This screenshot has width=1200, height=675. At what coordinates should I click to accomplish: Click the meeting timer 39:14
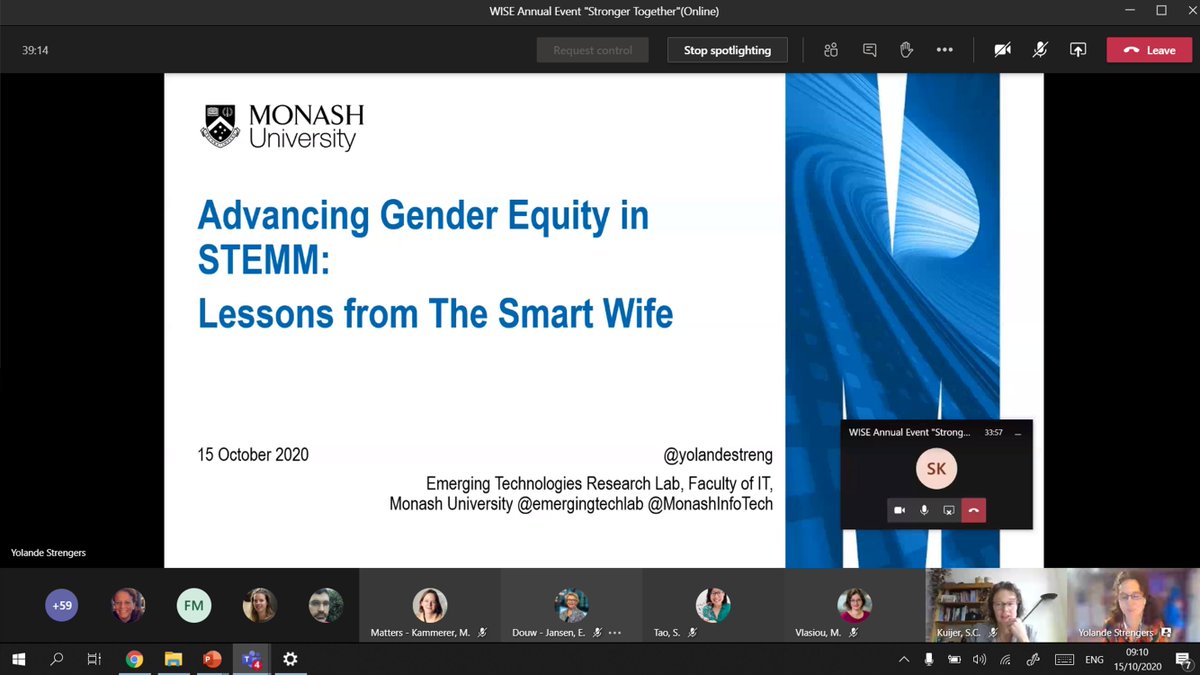click(x=36, y=50)
